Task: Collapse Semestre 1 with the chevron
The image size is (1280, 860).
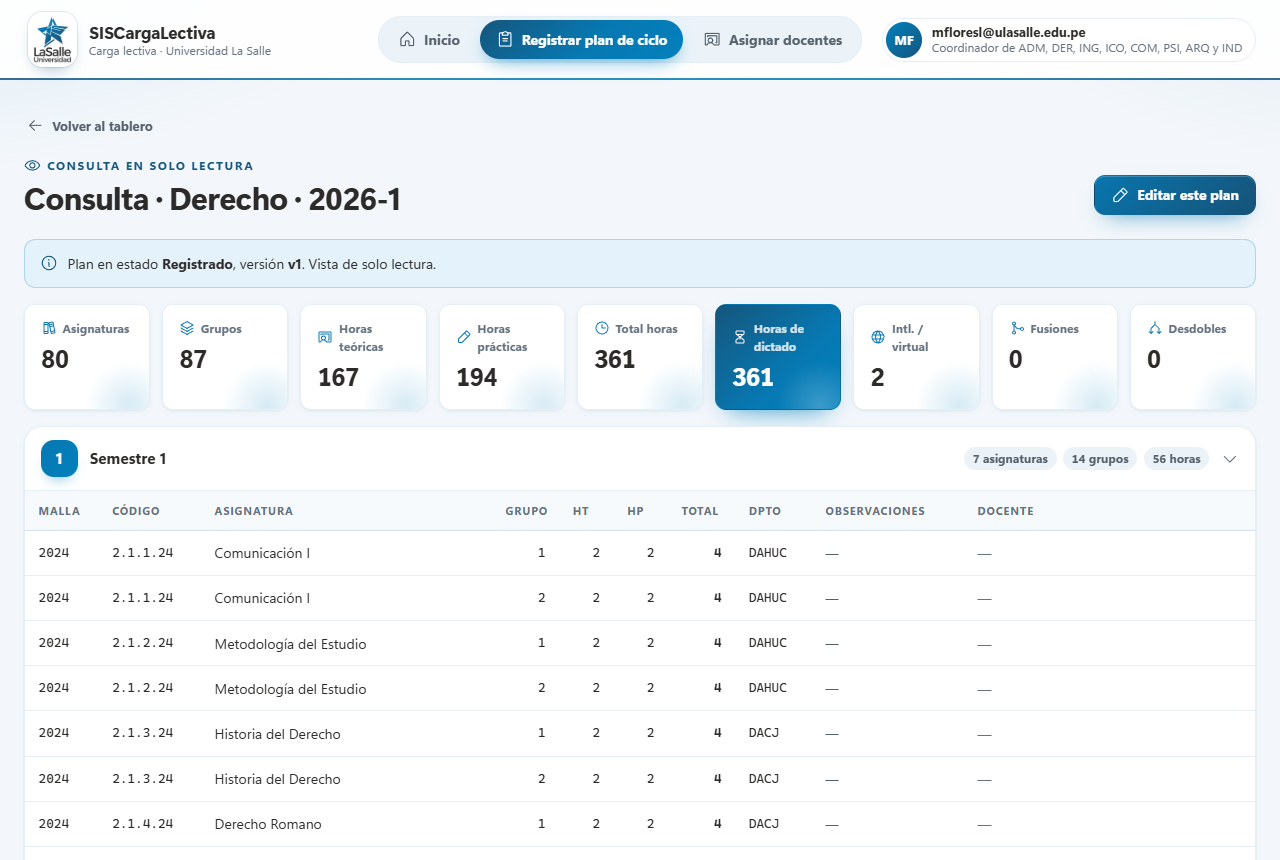Action: pos(1230,459)
